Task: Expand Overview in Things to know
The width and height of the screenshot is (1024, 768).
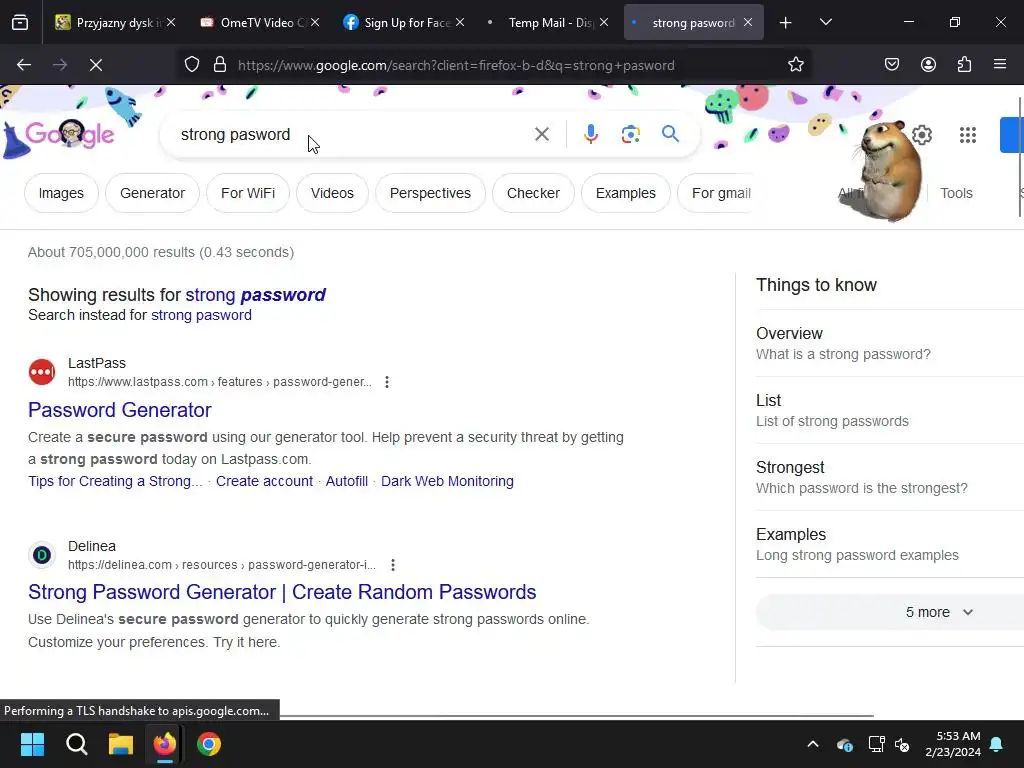Action: [889, 344]
